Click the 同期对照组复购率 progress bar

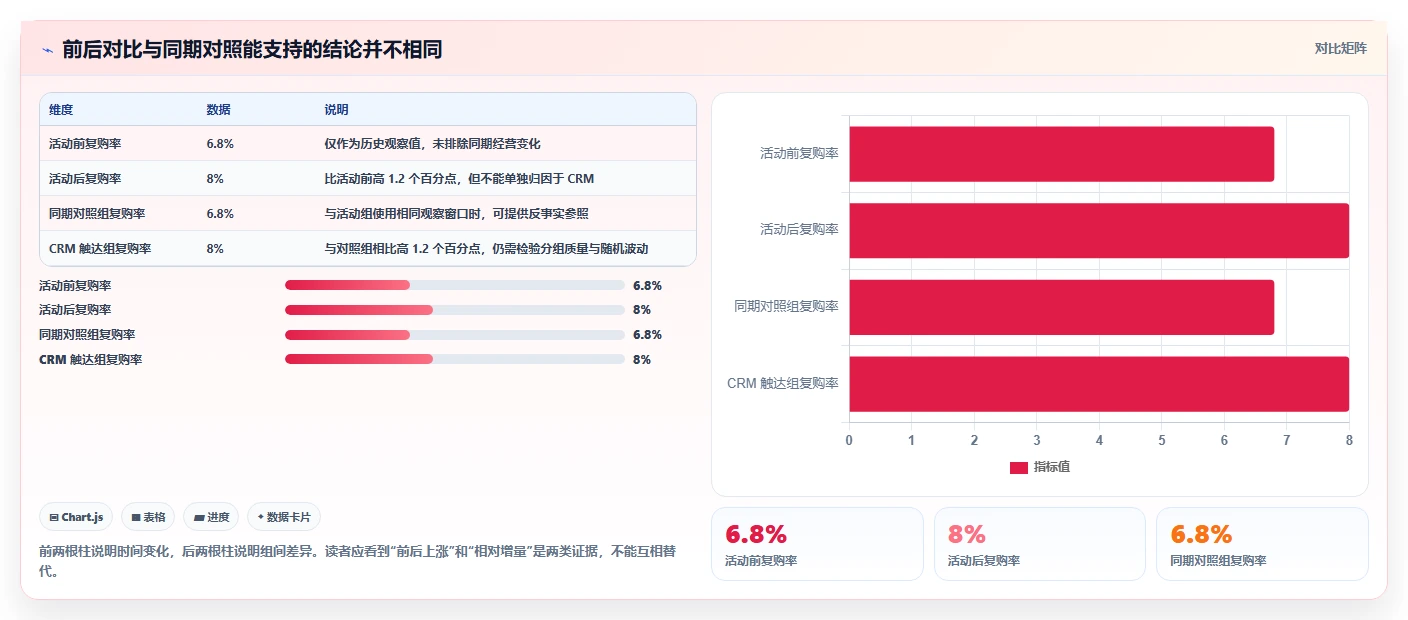454,334
